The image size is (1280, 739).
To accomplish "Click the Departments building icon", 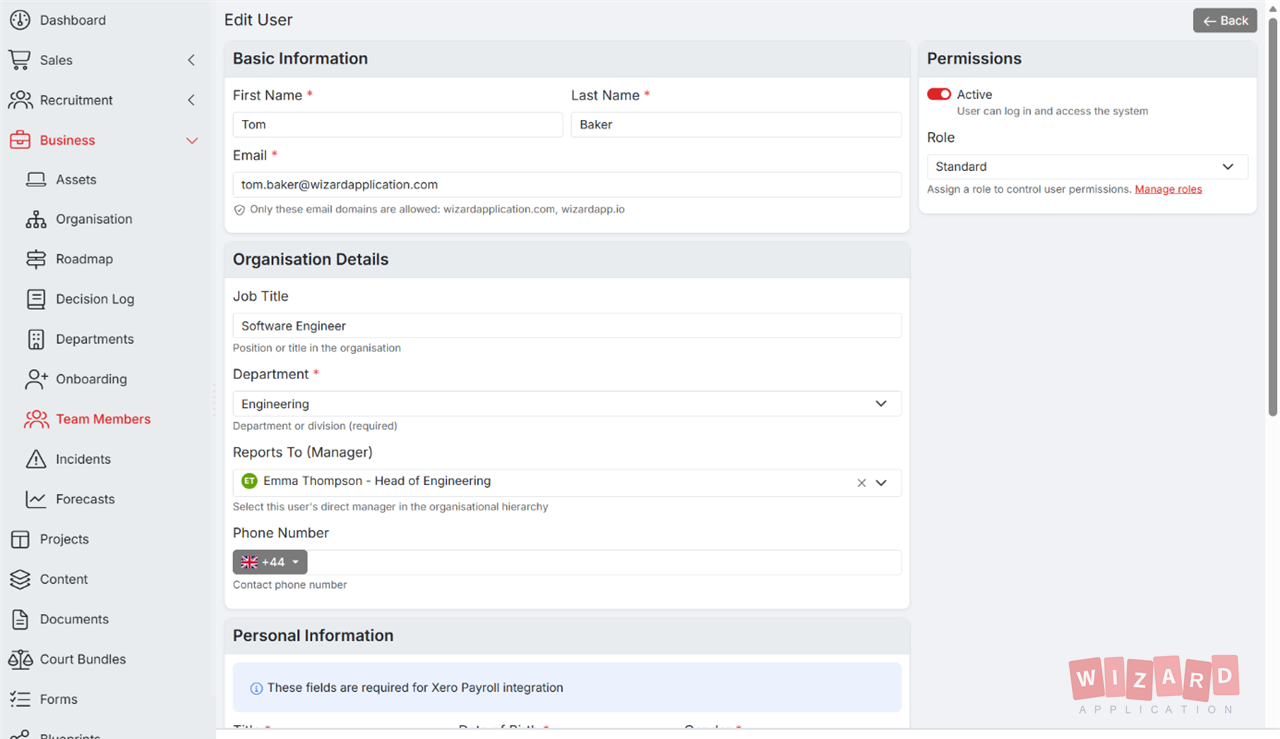I will (36, 339).
